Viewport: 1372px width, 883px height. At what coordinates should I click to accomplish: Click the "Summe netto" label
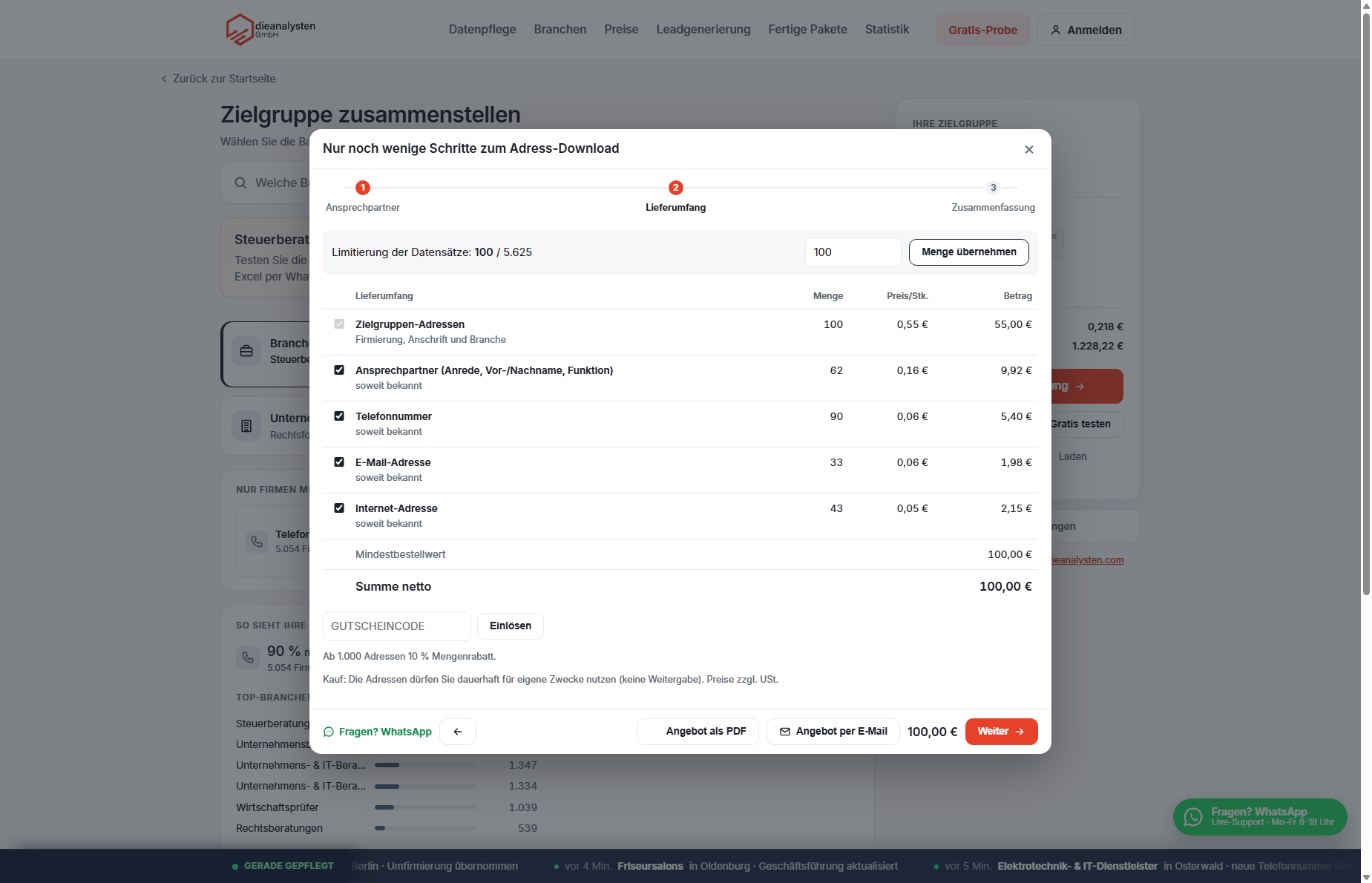click(x=393, y=587)
